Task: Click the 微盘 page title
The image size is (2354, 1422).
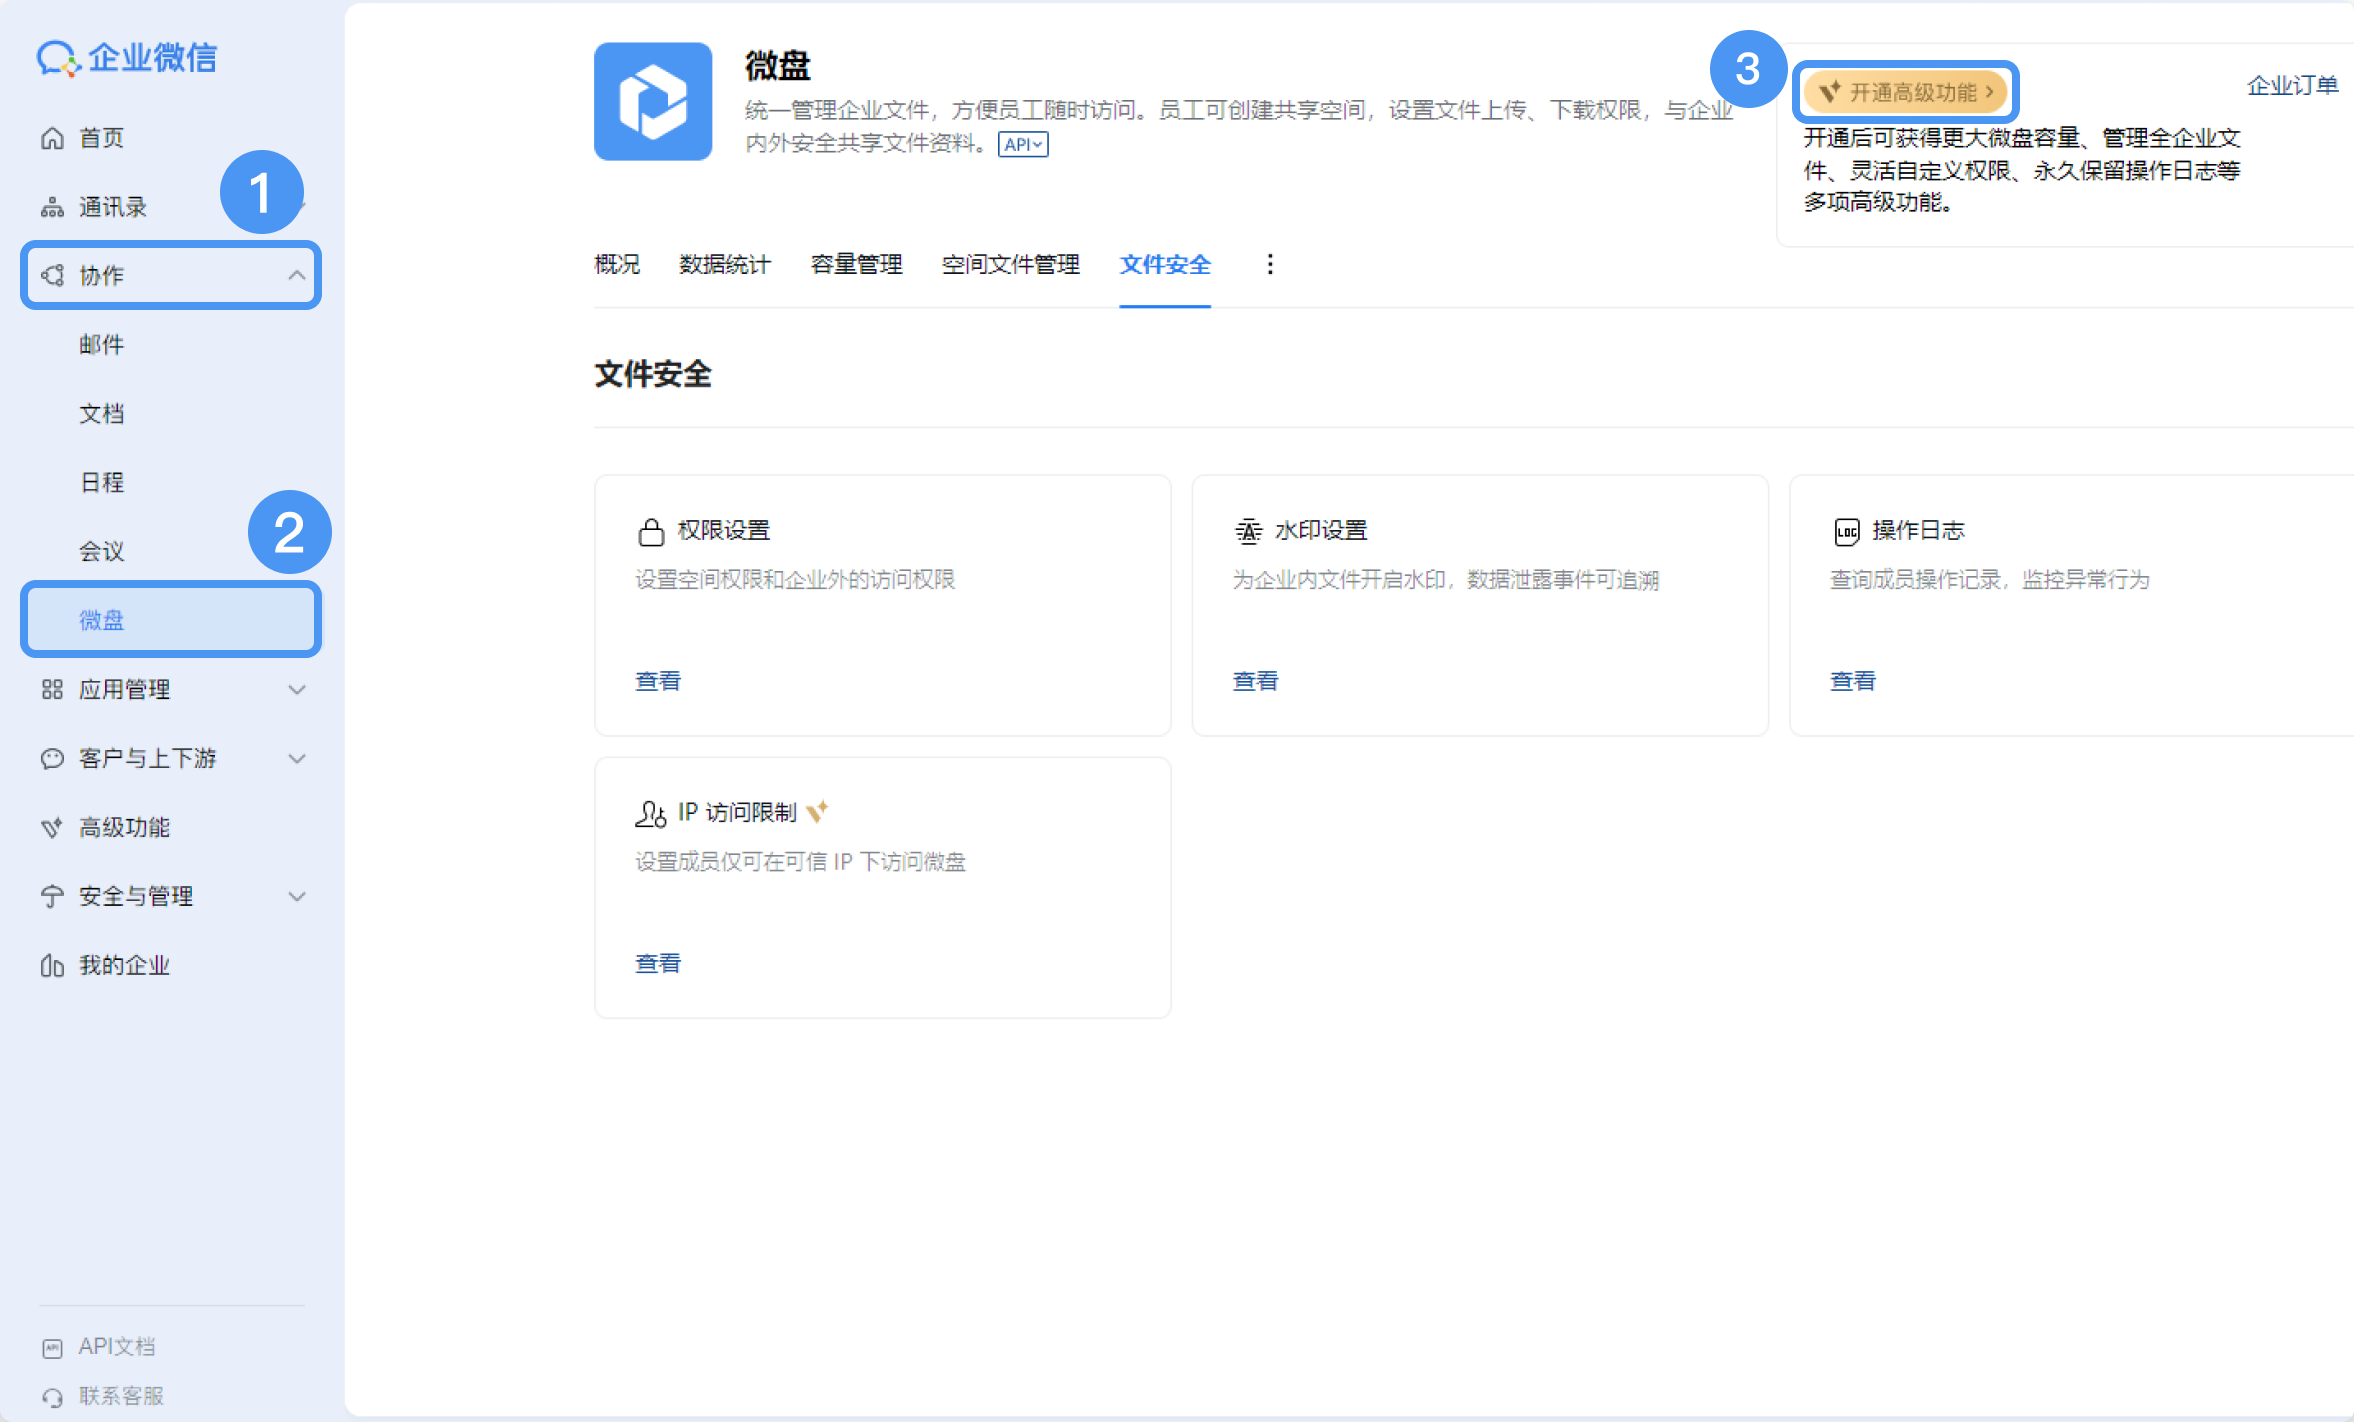Action: pyautogui.click(x=778, y=66)
